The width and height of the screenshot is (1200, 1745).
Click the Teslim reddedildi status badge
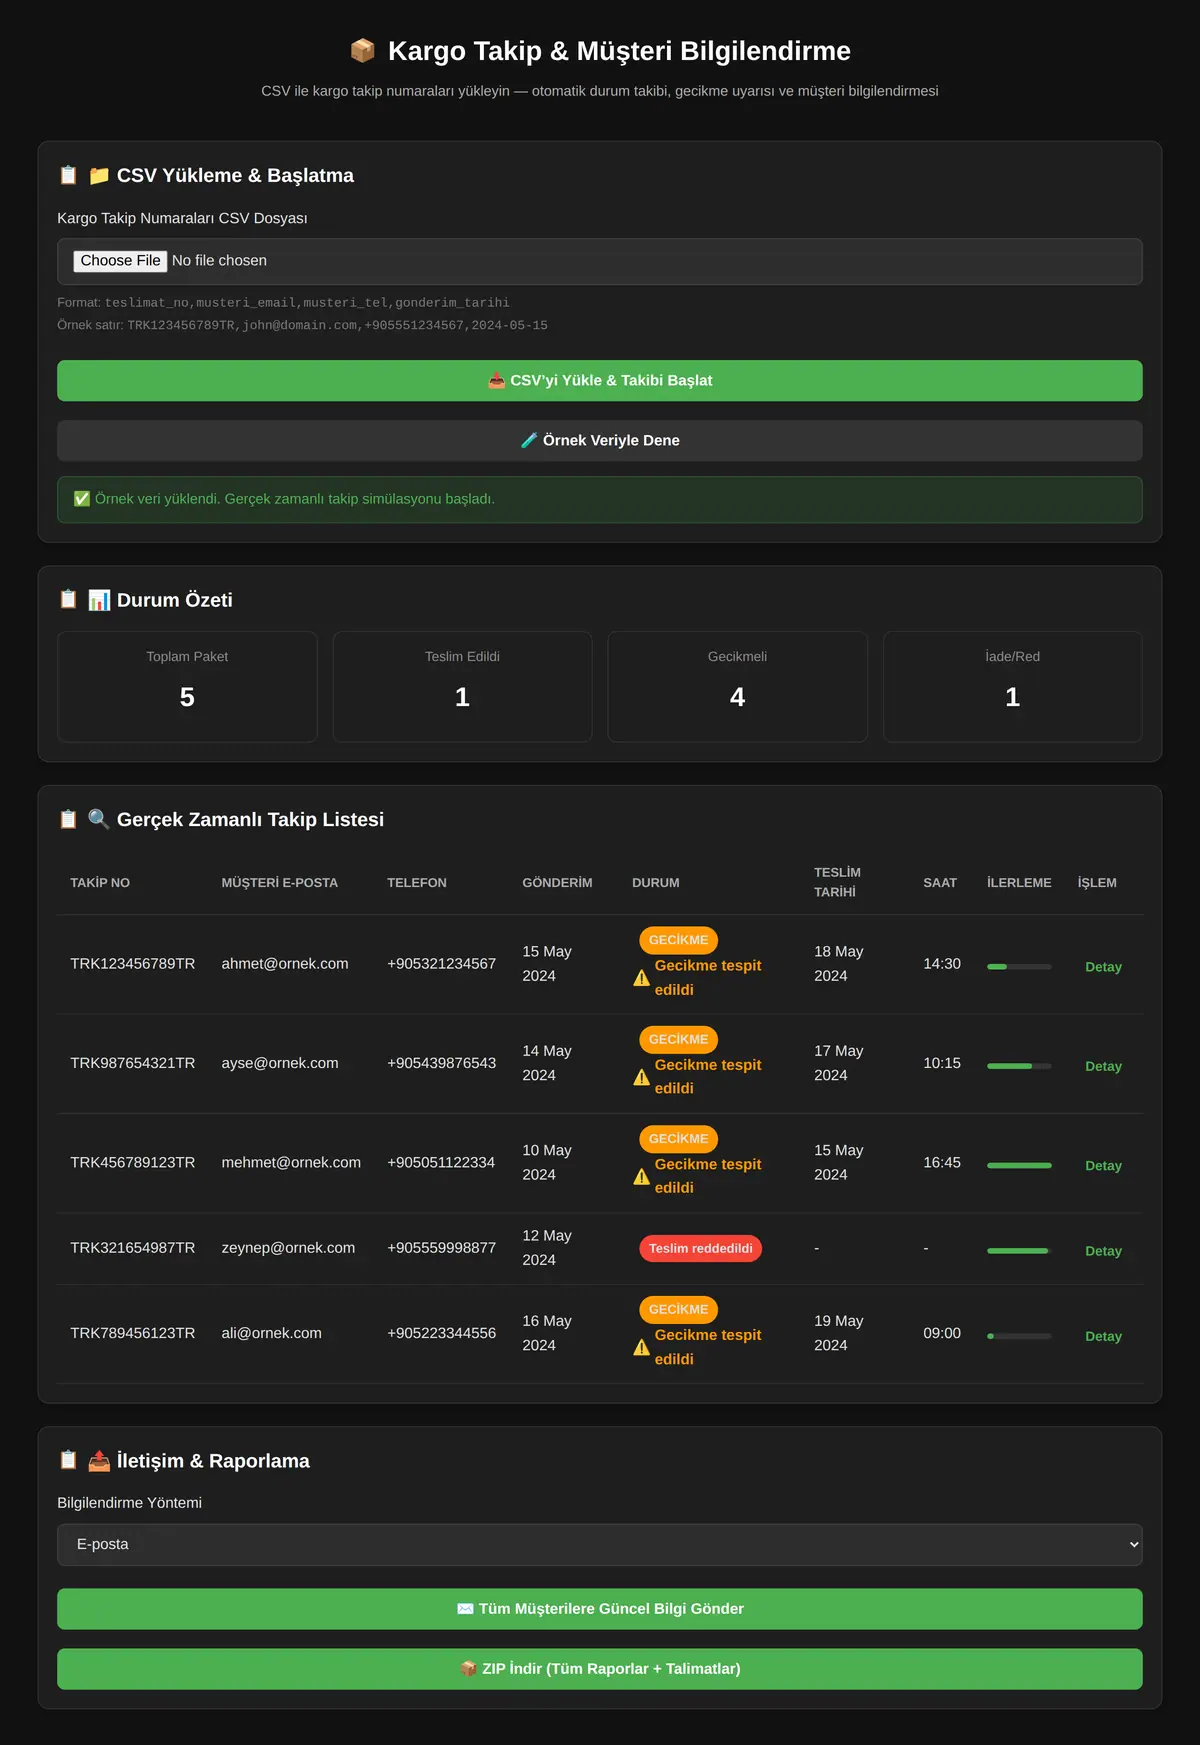coord(700,1249)
